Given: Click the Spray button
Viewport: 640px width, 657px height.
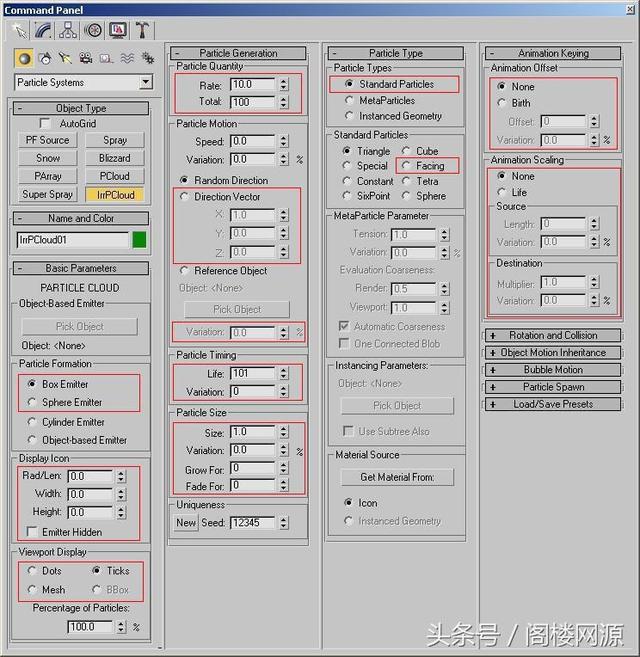Looking at the screenshot, I should [x=115, y=140].
